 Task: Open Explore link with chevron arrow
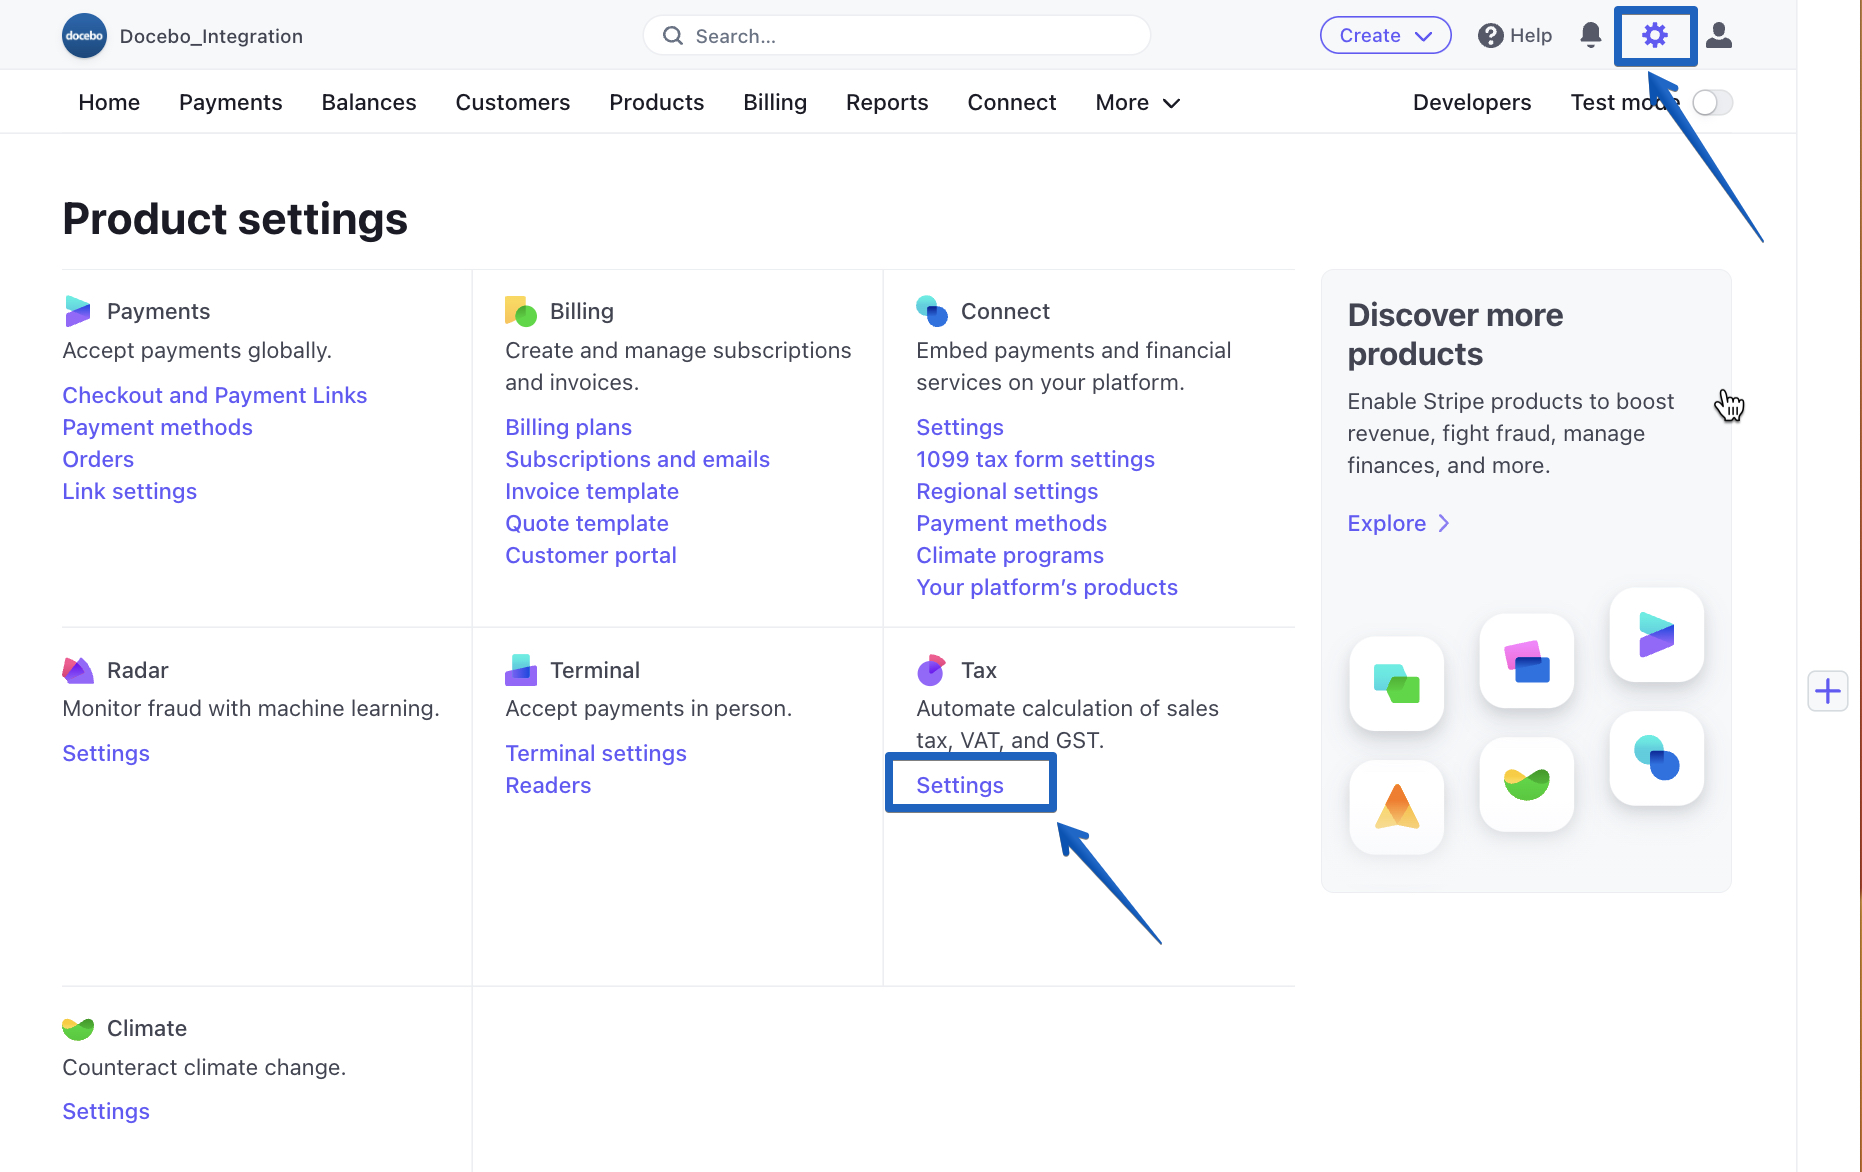[1398, 524]
